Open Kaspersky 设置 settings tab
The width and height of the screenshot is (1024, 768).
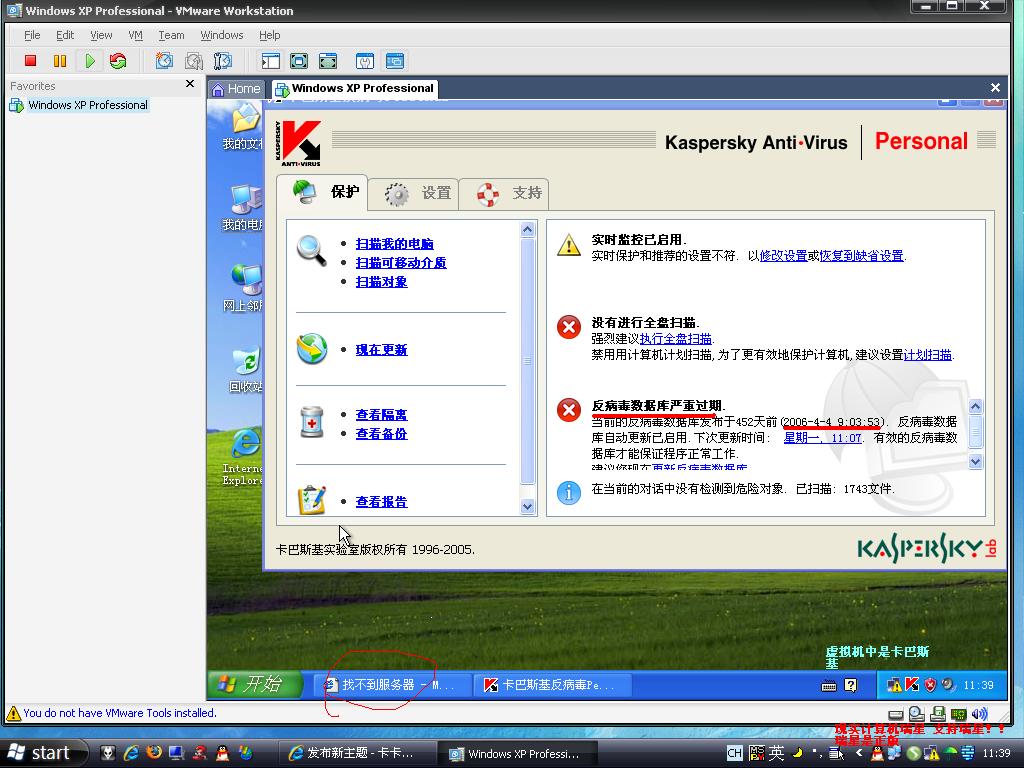(x=414, y=193)
